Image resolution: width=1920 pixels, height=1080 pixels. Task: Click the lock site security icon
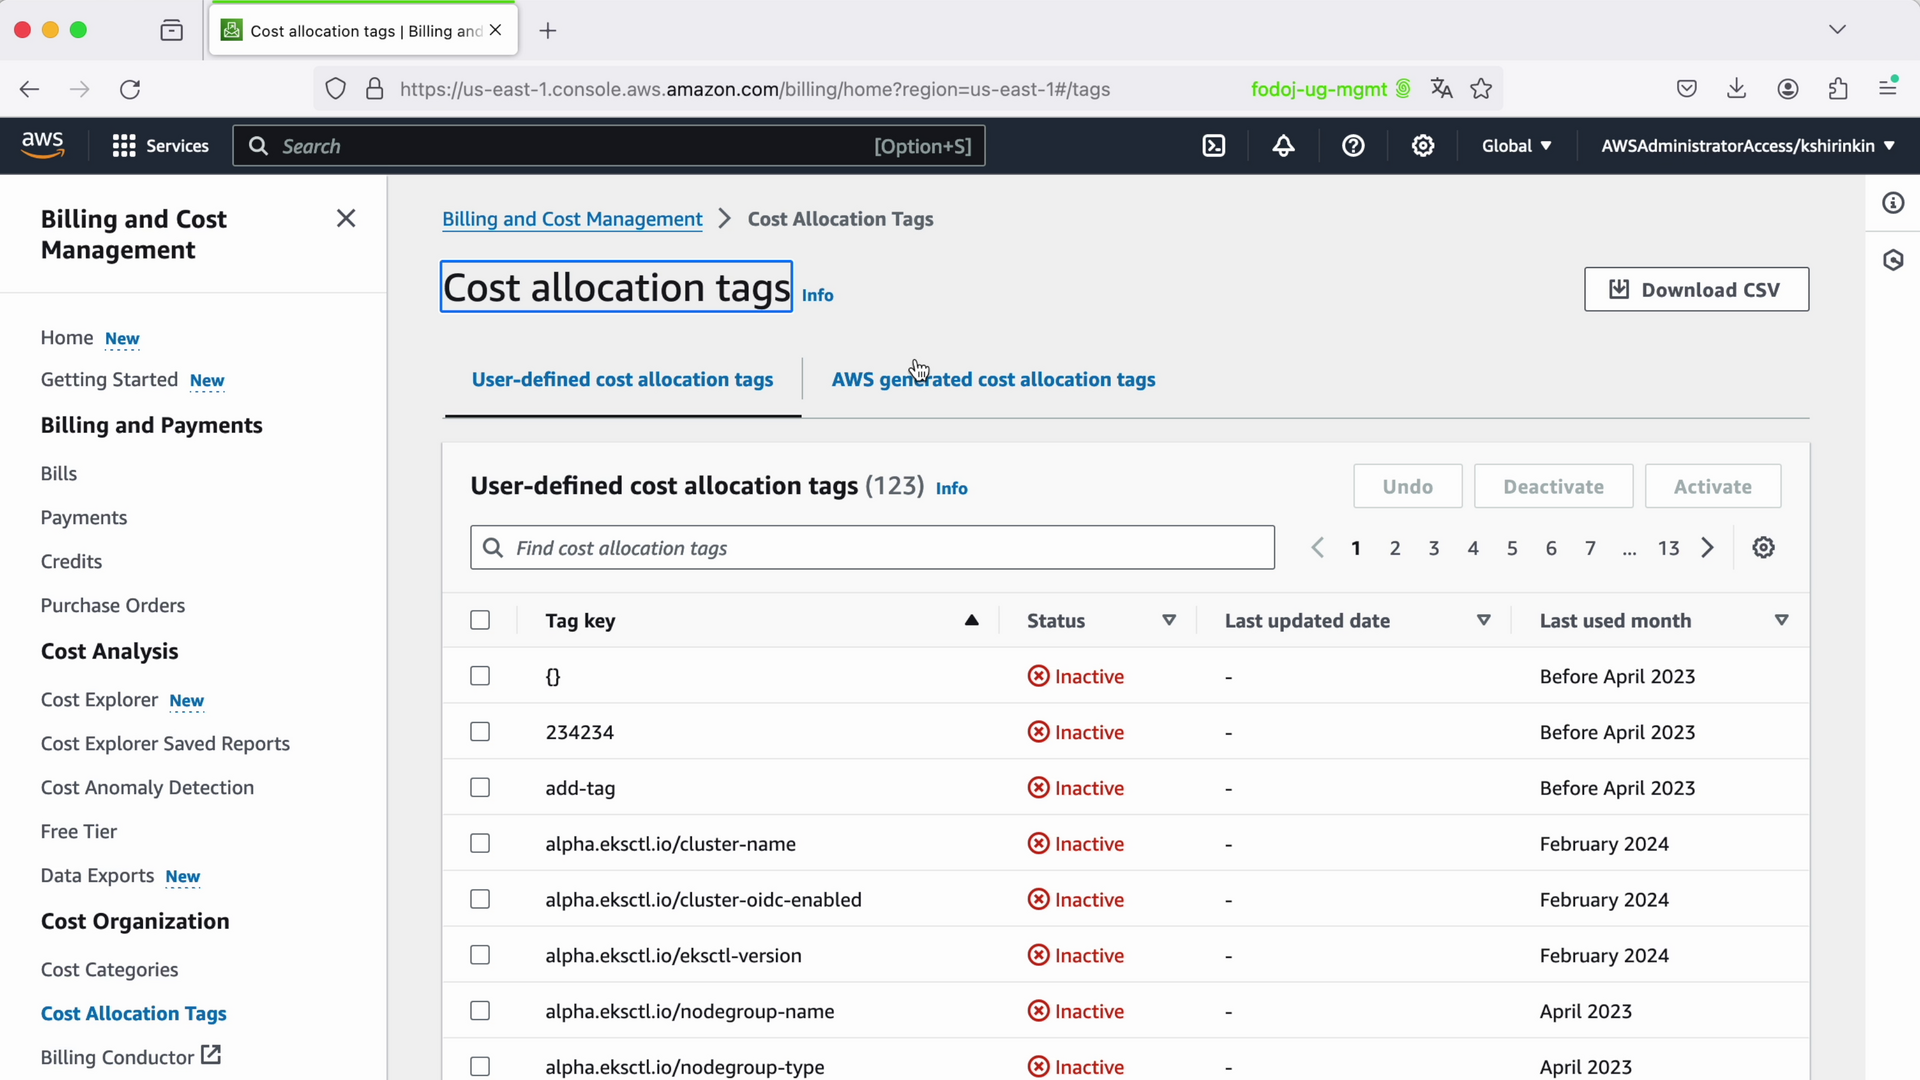click(375, 89)
